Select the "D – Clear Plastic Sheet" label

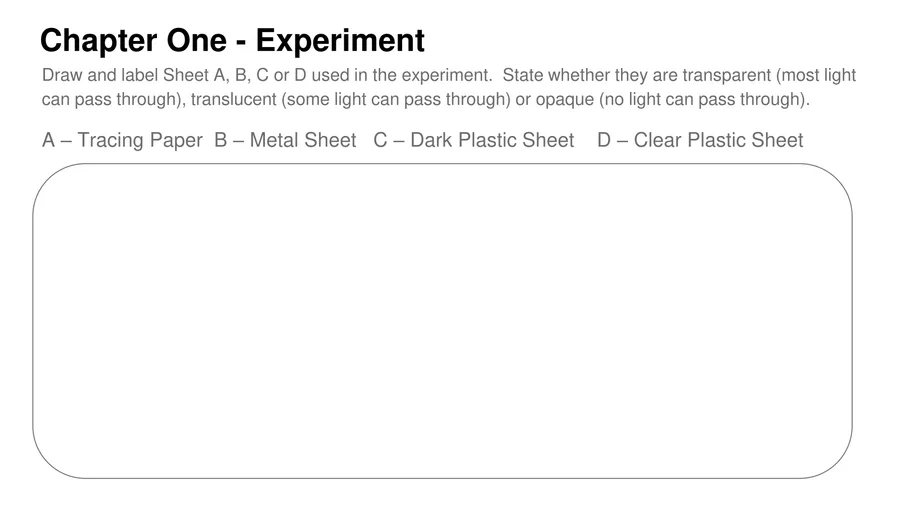pyautogui.click(x=700, y=140)
